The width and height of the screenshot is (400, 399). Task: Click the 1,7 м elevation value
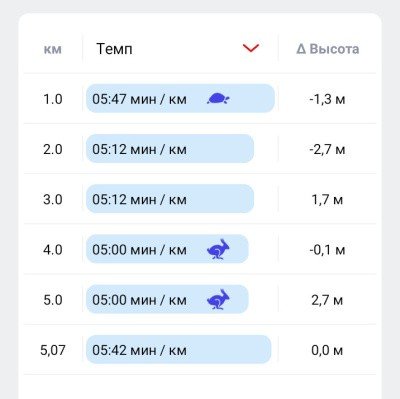click(x=327, y=199)
